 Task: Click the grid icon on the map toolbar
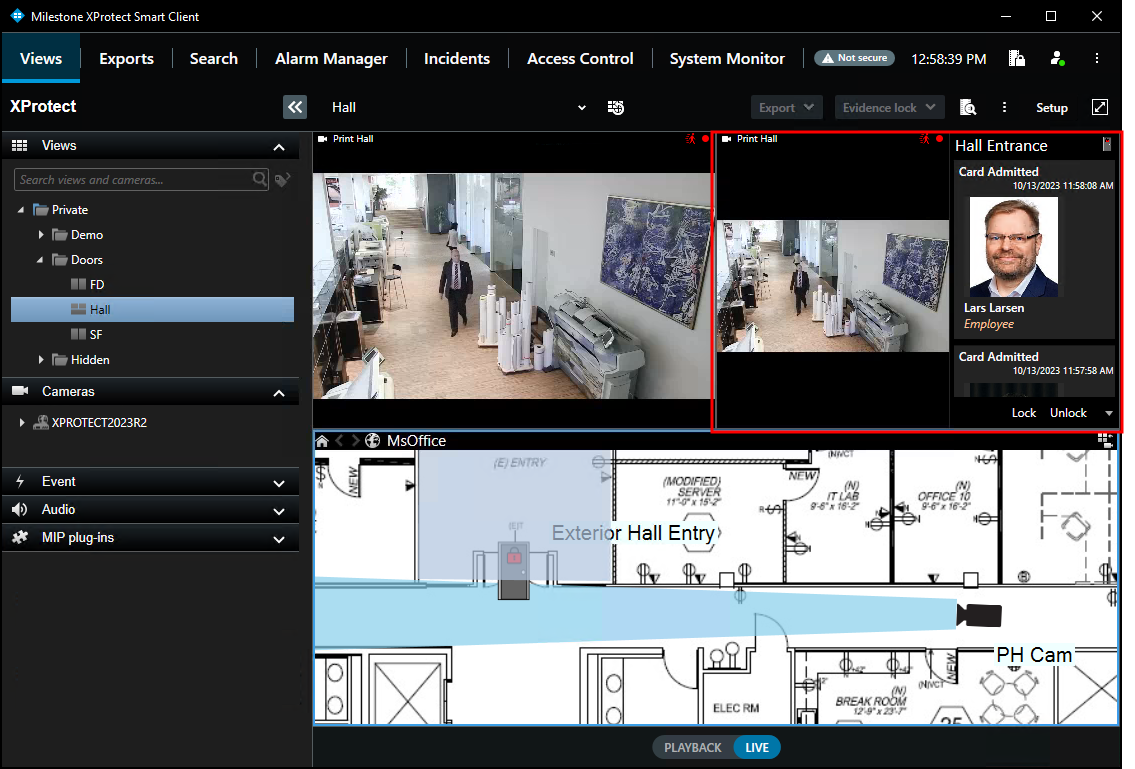click(x=1105, y=439)
